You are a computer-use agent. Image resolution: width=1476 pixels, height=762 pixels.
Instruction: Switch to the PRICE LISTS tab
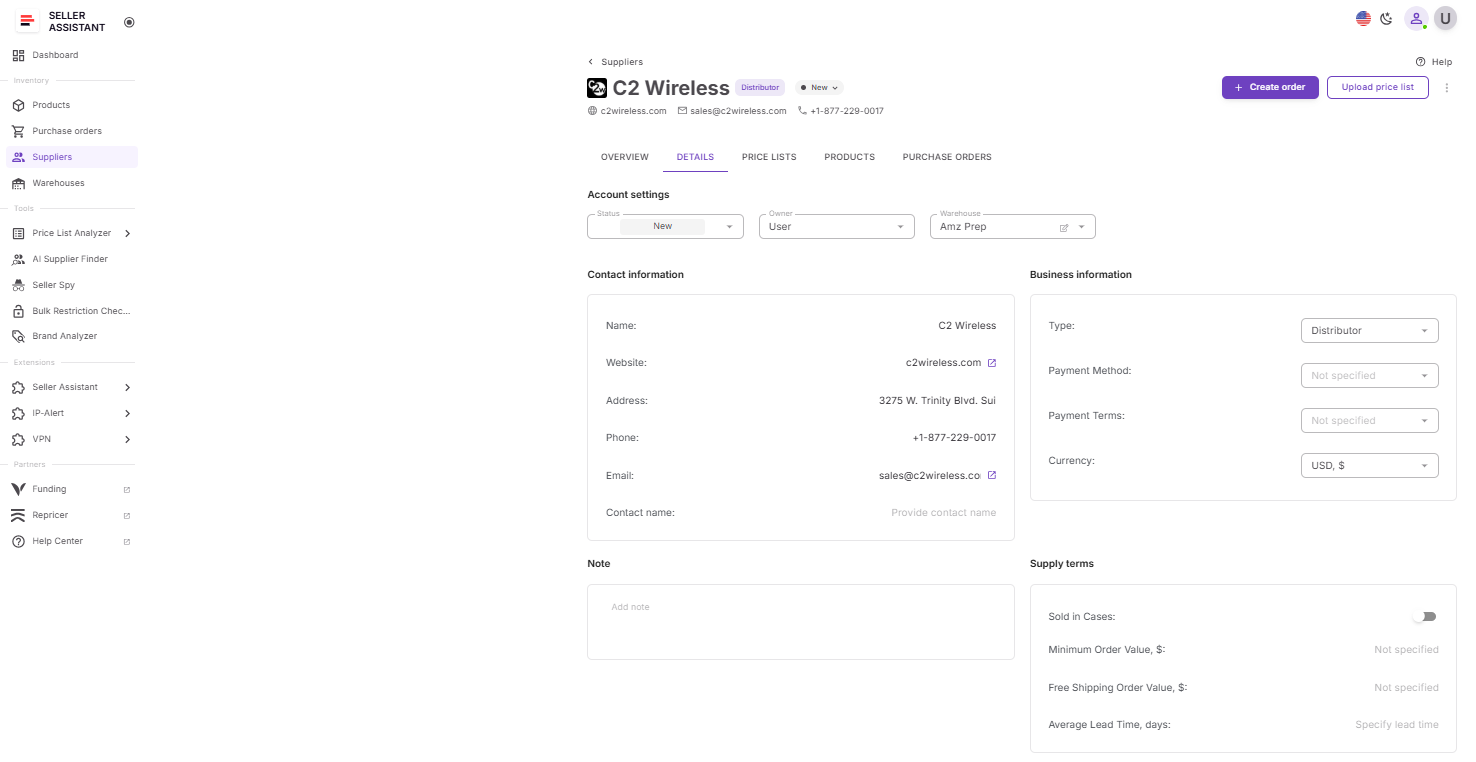click(768, 157)
